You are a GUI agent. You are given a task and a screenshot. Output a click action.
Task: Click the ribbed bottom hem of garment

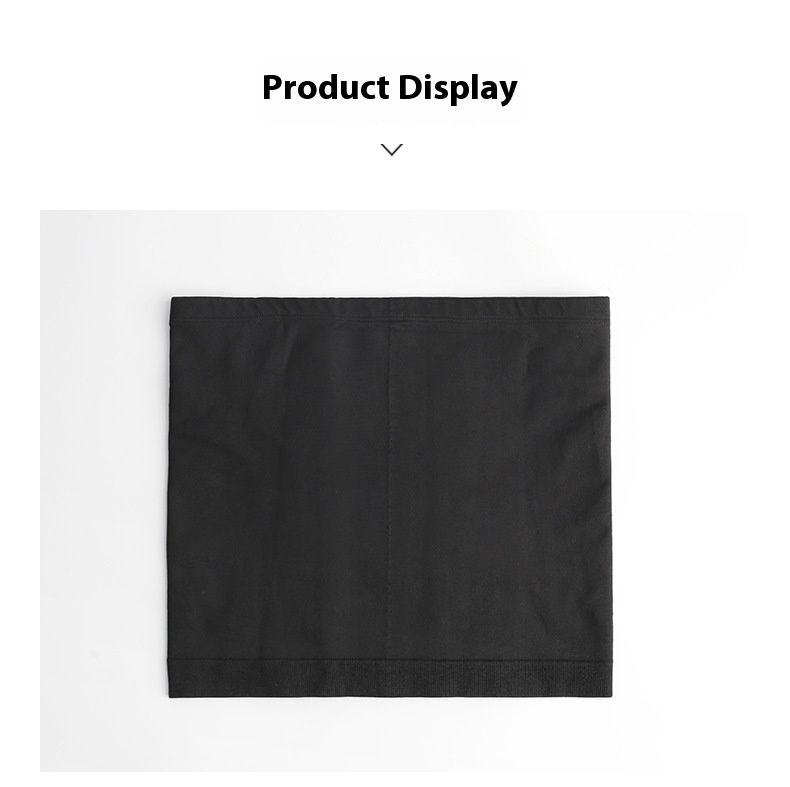pos(389,678)
